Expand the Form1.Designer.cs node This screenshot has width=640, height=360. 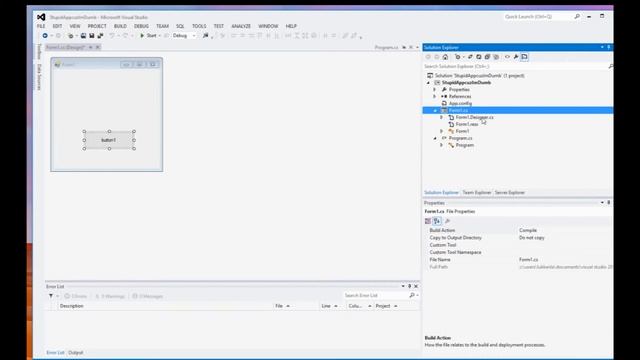pos(442,118)
